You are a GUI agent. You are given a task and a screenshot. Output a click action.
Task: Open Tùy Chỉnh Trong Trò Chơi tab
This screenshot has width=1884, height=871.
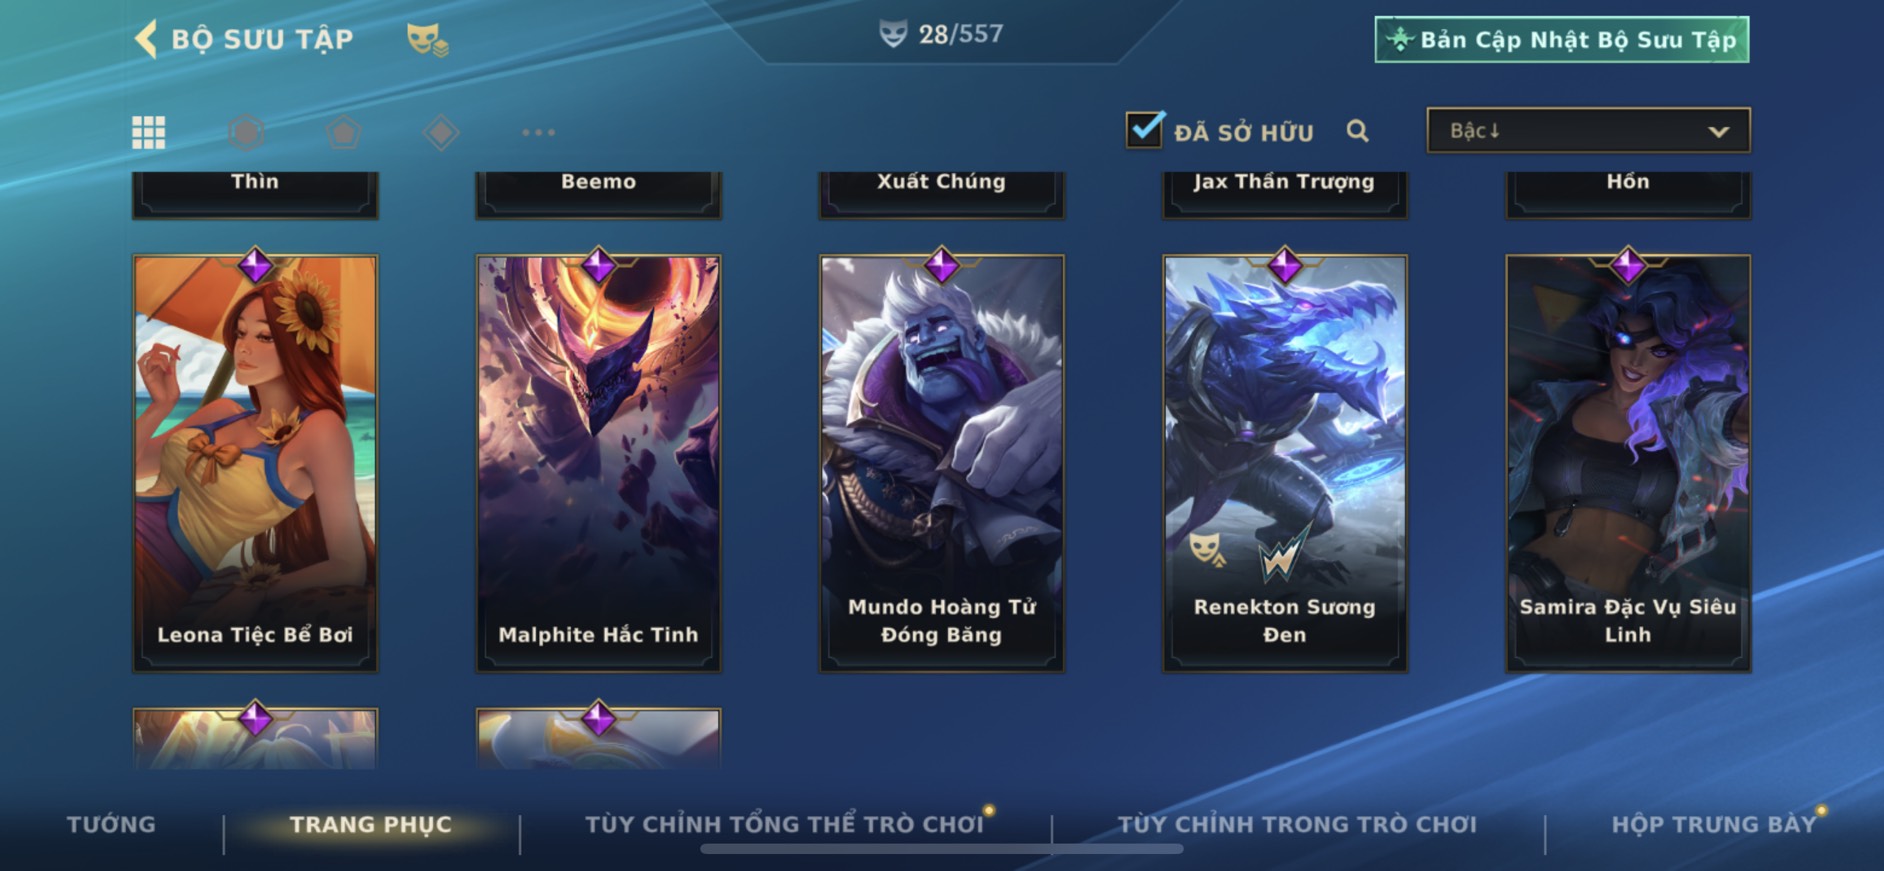coord(1297,825)
